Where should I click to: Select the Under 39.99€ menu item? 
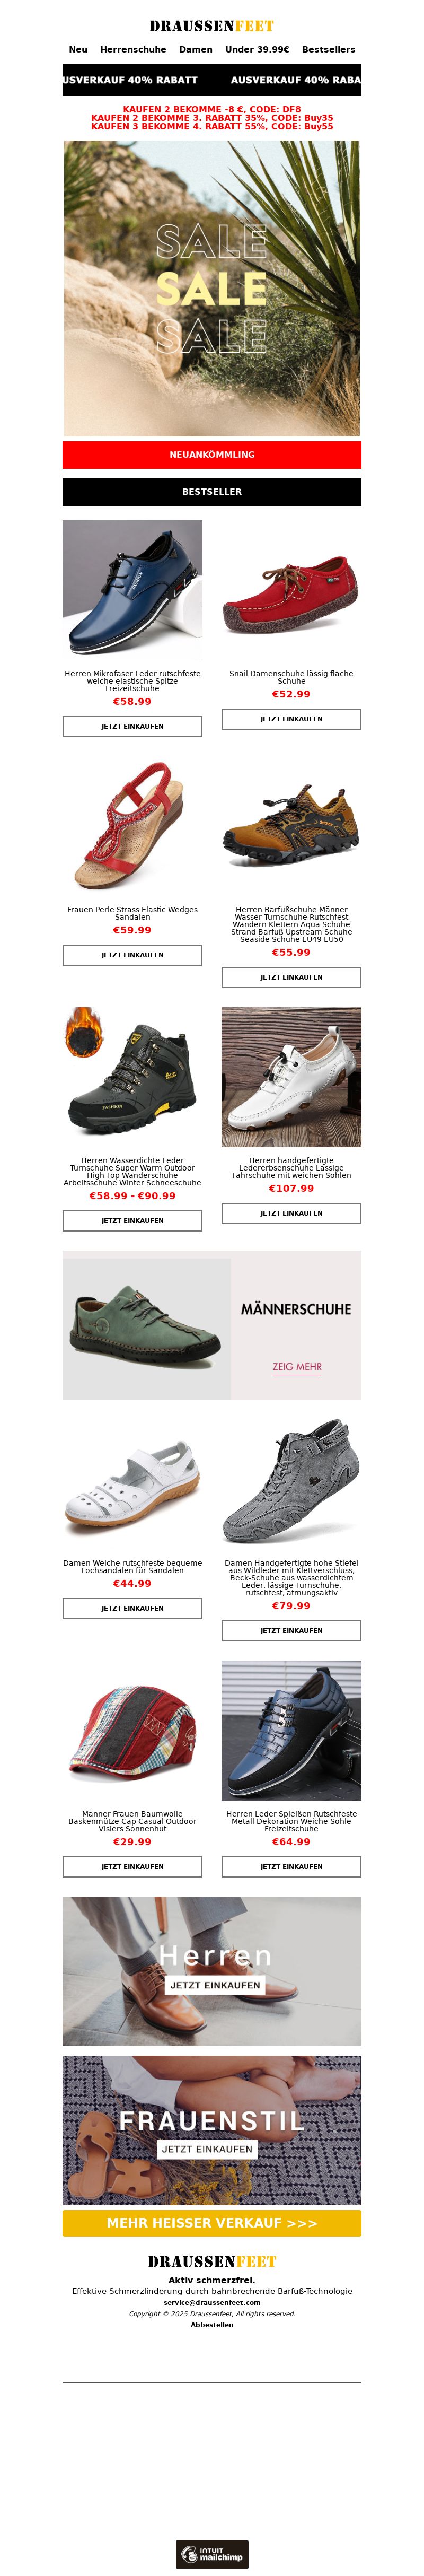(x=257, y=49)
